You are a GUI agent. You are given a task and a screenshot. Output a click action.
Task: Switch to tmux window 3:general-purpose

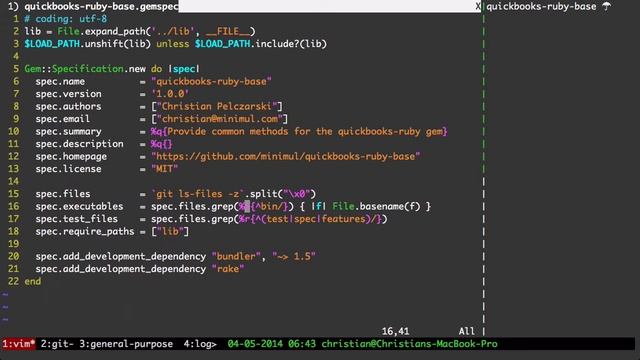[x=126, y=344]
